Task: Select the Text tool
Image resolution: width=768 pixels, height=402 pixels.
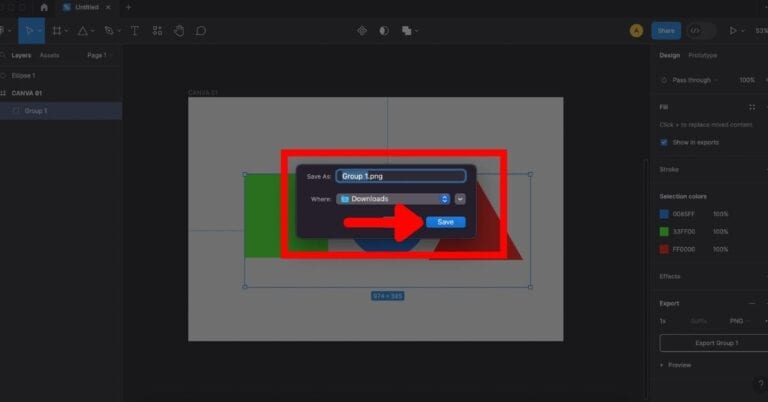Action: (134, 31)
